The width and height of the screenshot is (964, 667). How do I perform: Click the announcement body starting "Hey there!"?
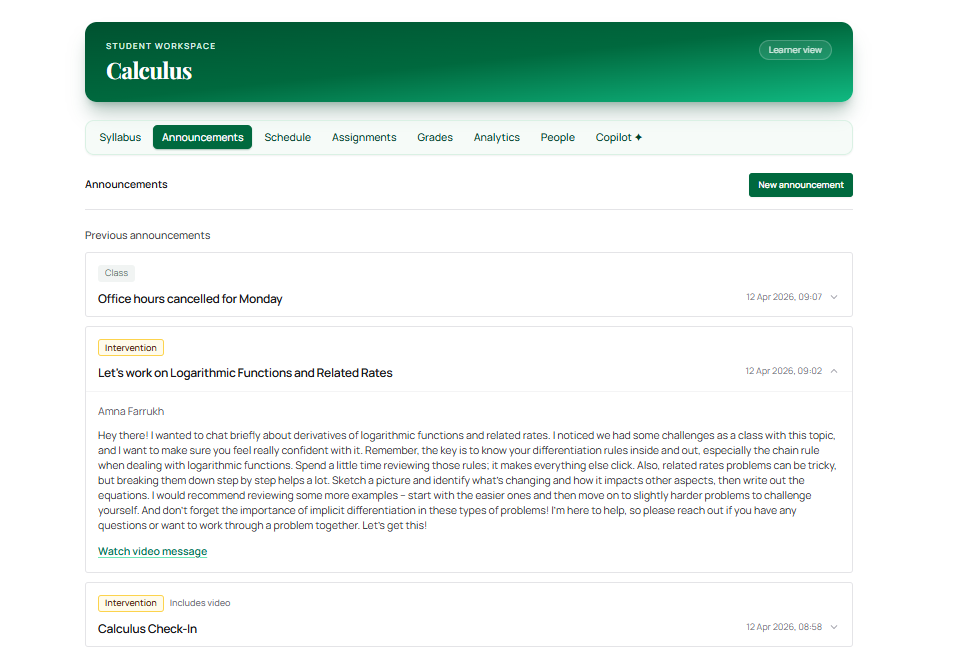point(467,480)
